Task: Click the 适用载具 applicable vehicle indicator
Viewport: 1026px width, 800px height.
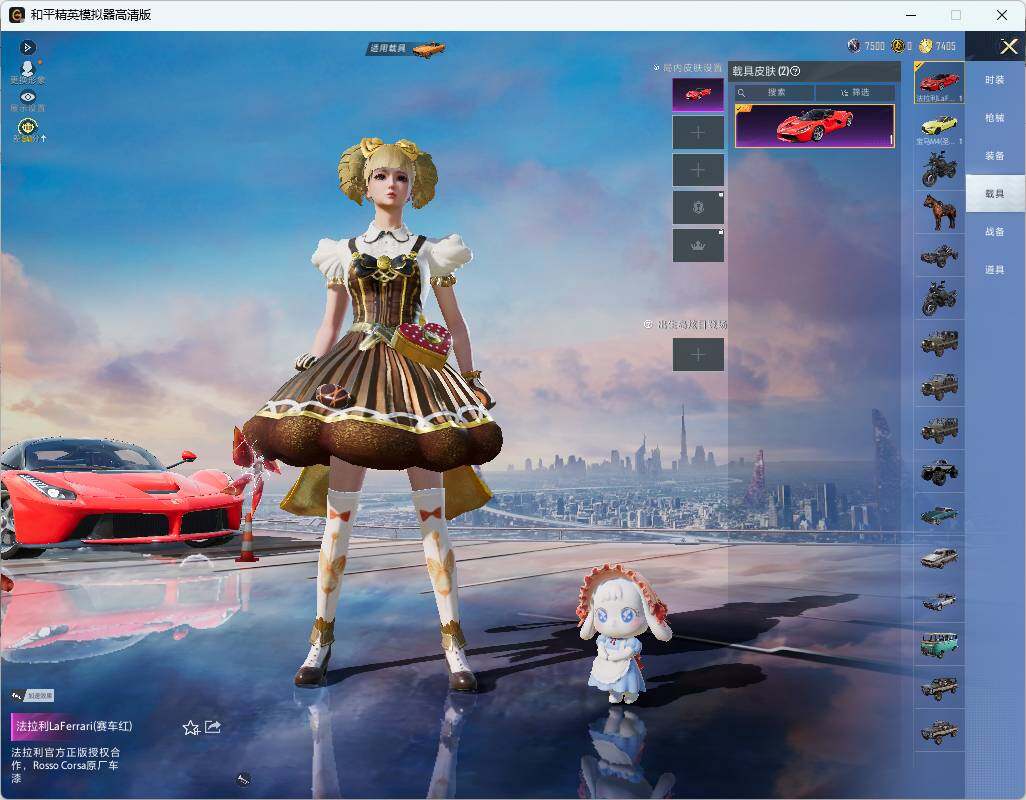Action: coord(406,48)
